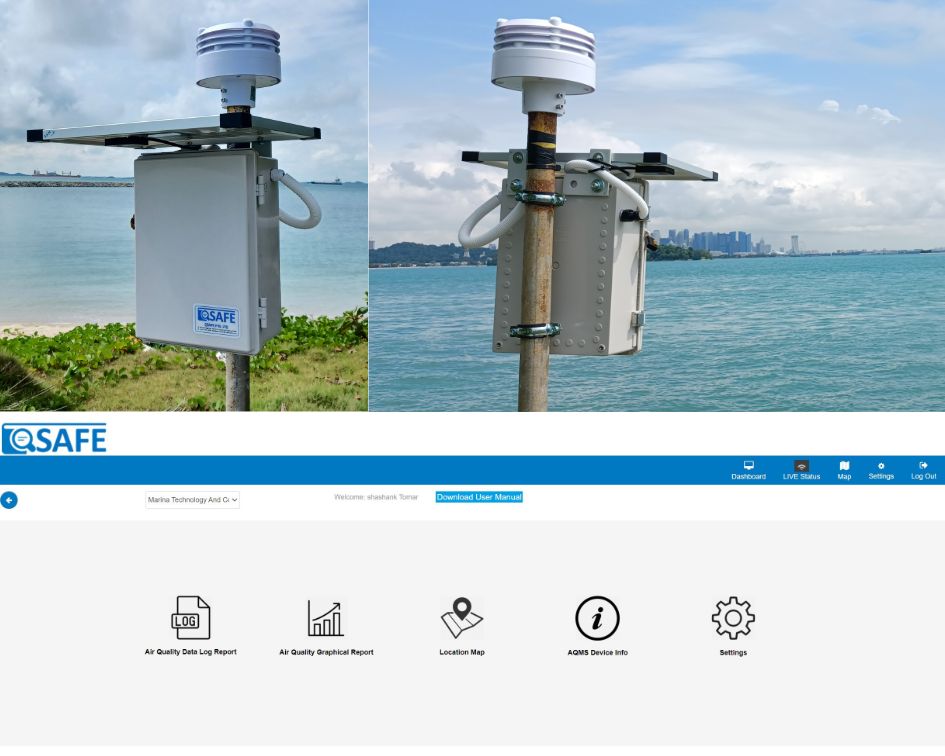945x756 pixels.
Task: Select the right pole-mounted station photo
Action: point(656,205)
